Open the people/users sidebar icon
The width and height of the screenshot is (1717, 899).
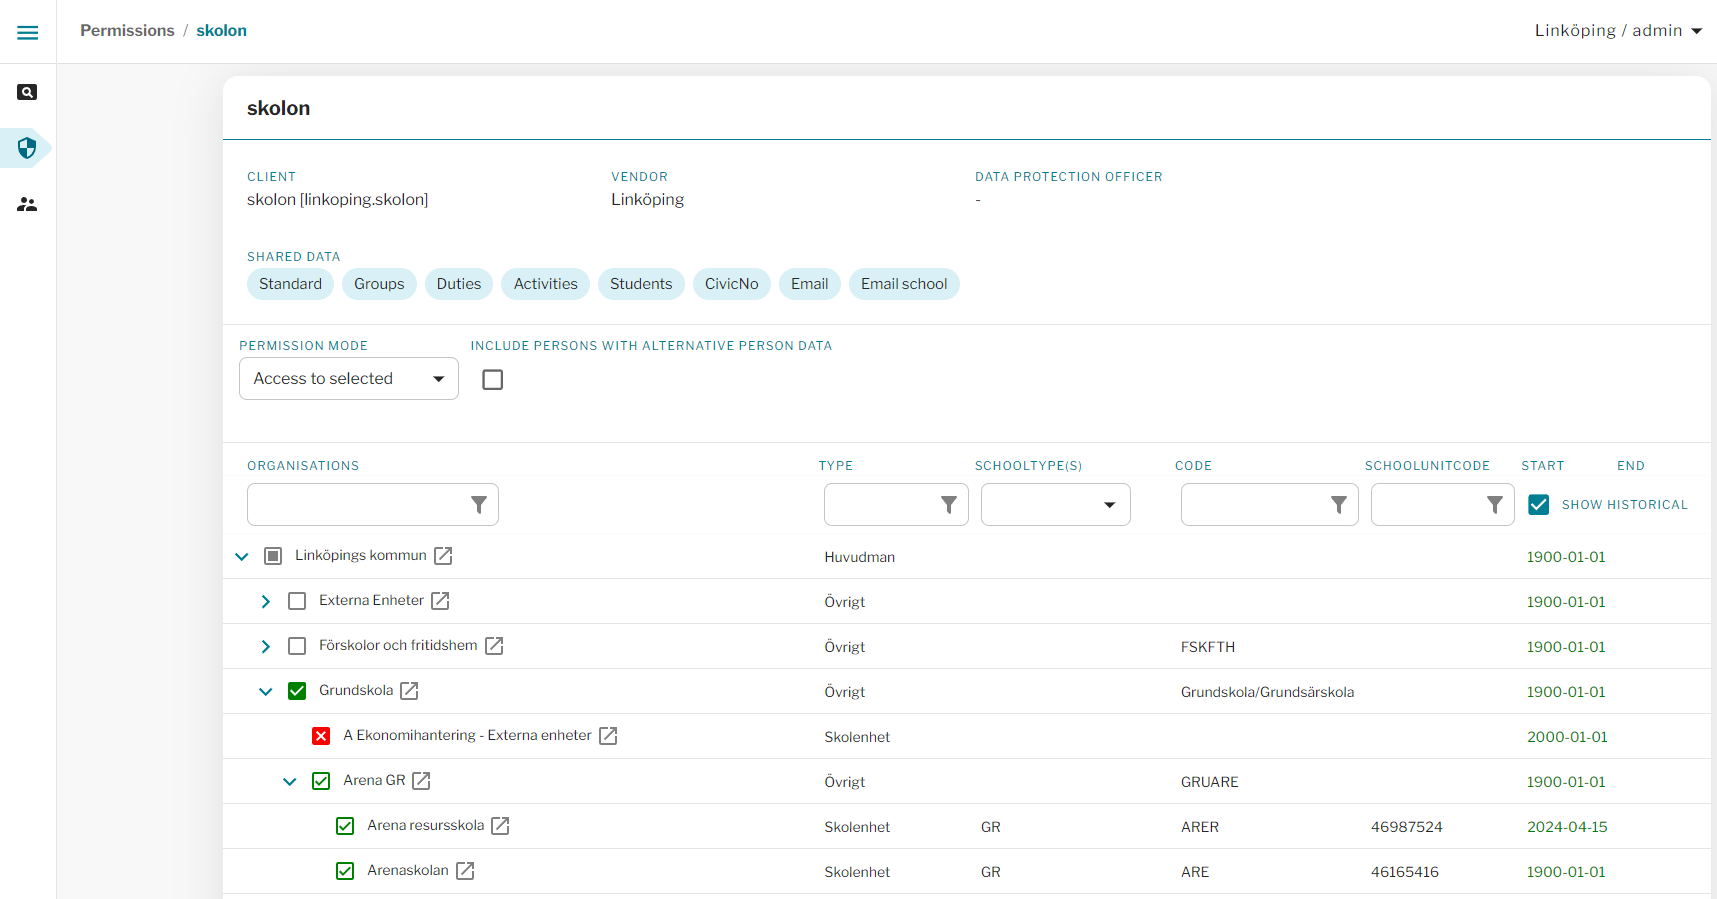[28, 204]
